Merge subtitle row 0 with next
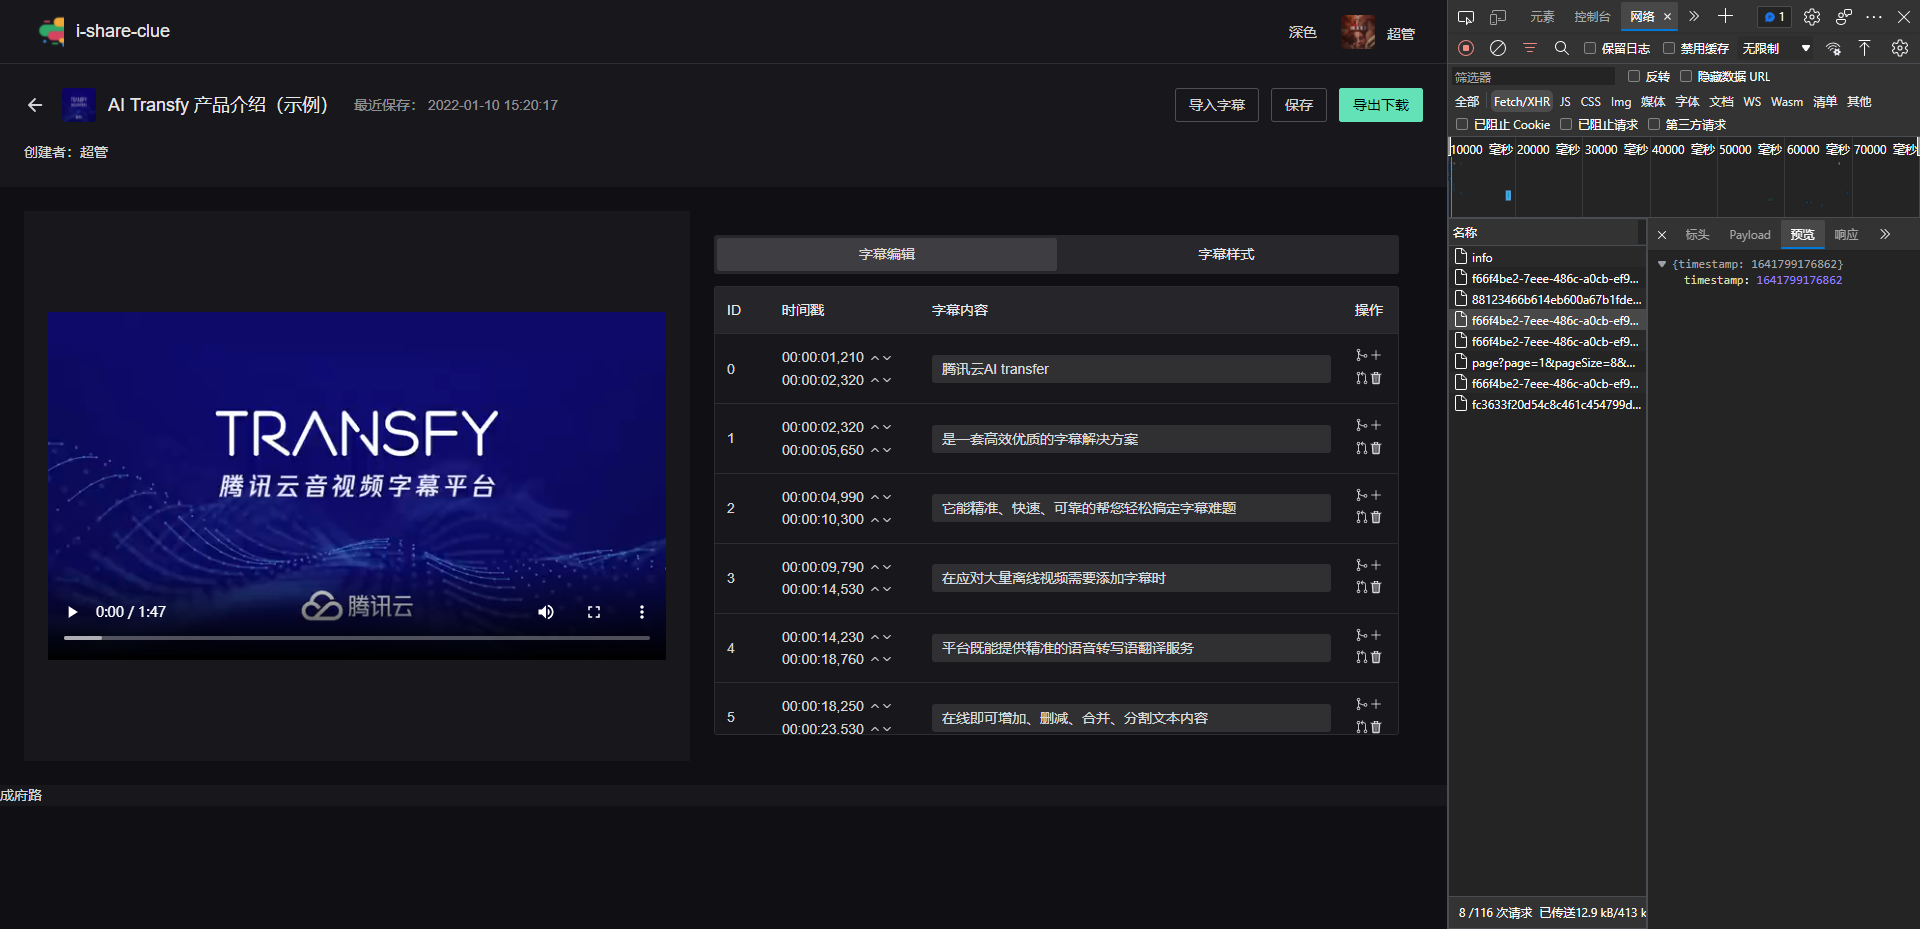 (1361, 378)
